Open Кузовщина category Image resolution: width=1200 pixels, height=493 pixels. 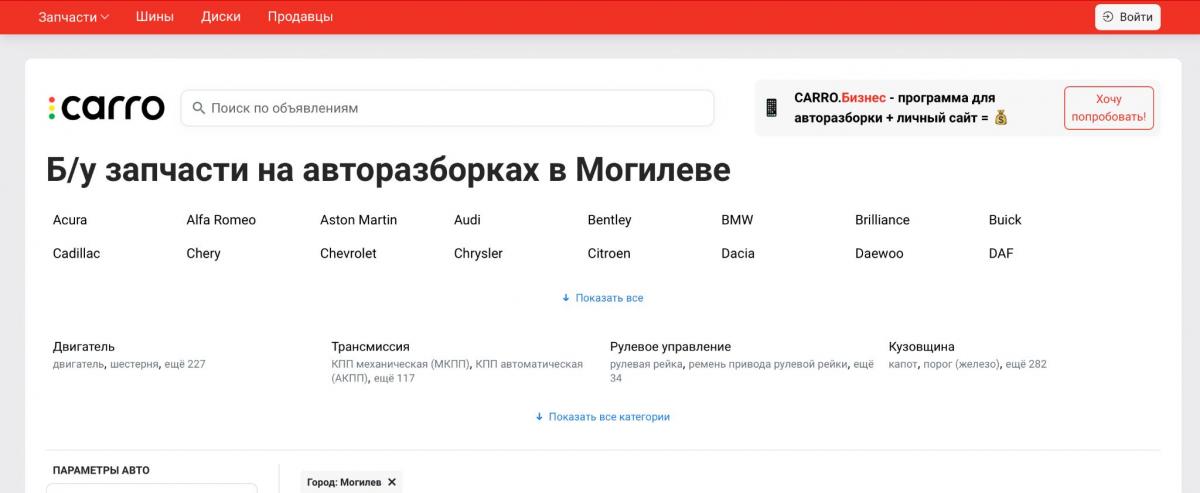[x=921, y=347]
